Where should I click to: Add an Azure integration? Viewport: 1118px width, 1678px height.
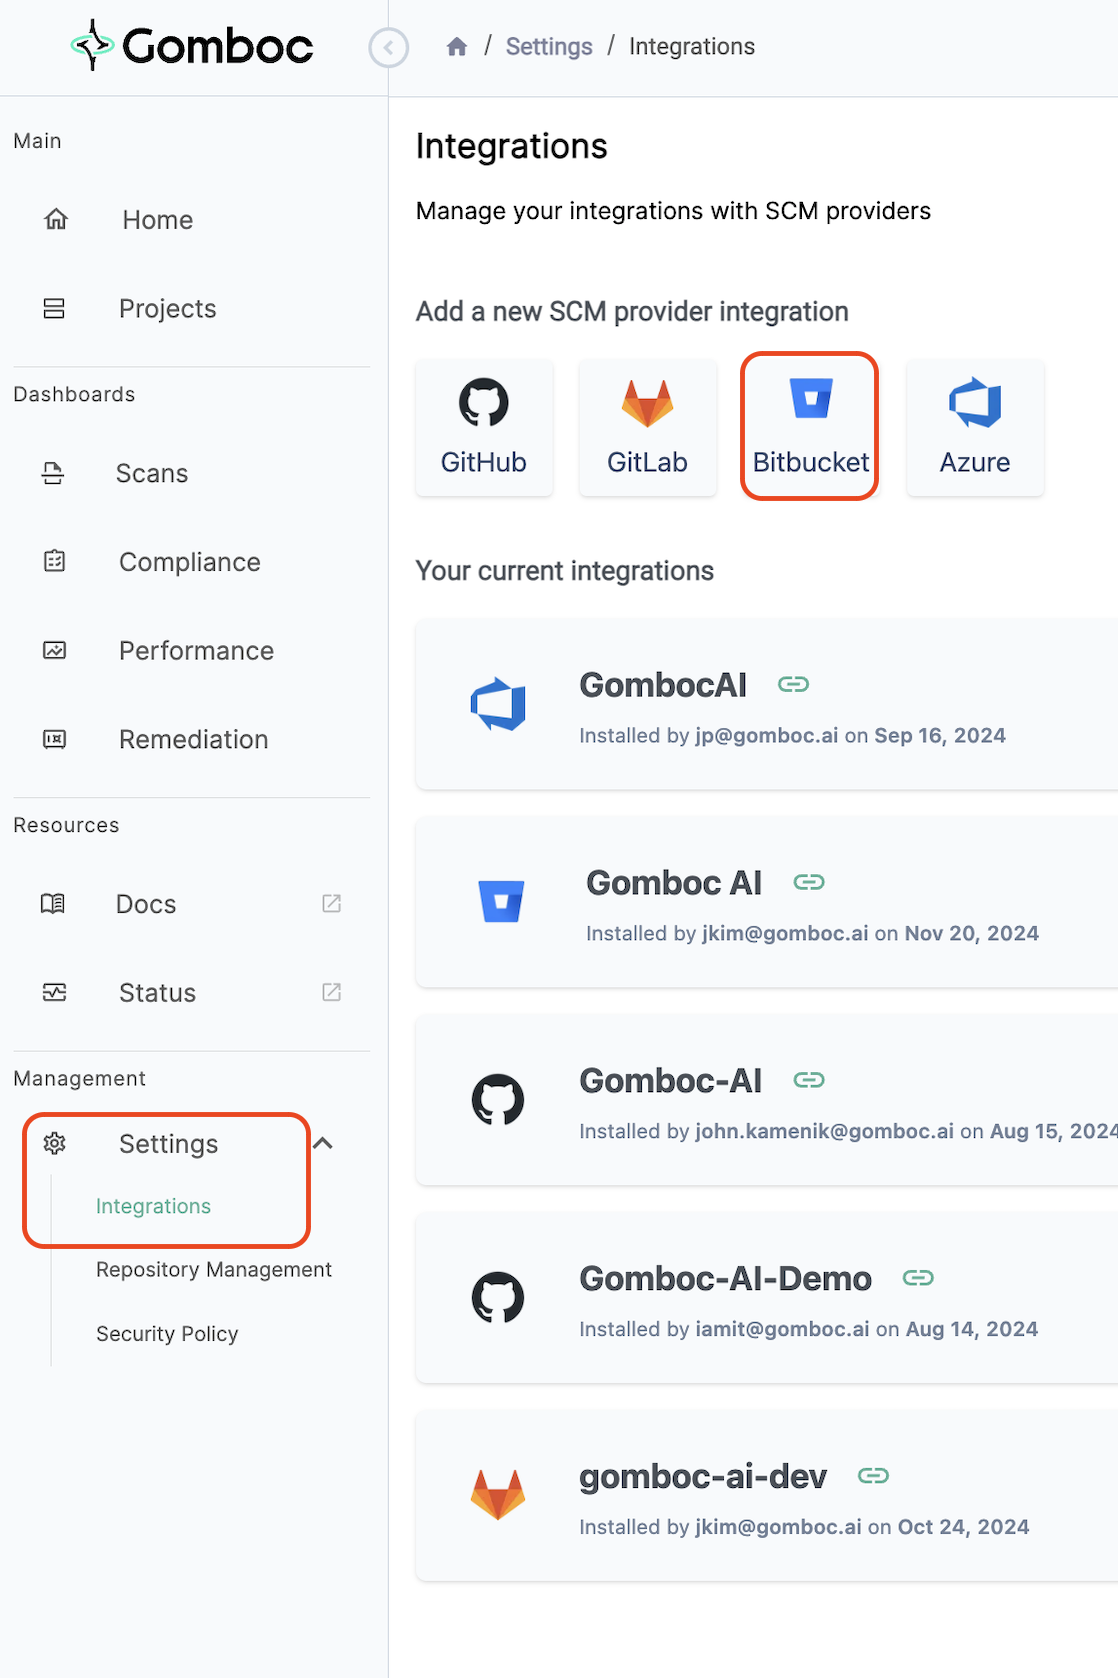975,427
